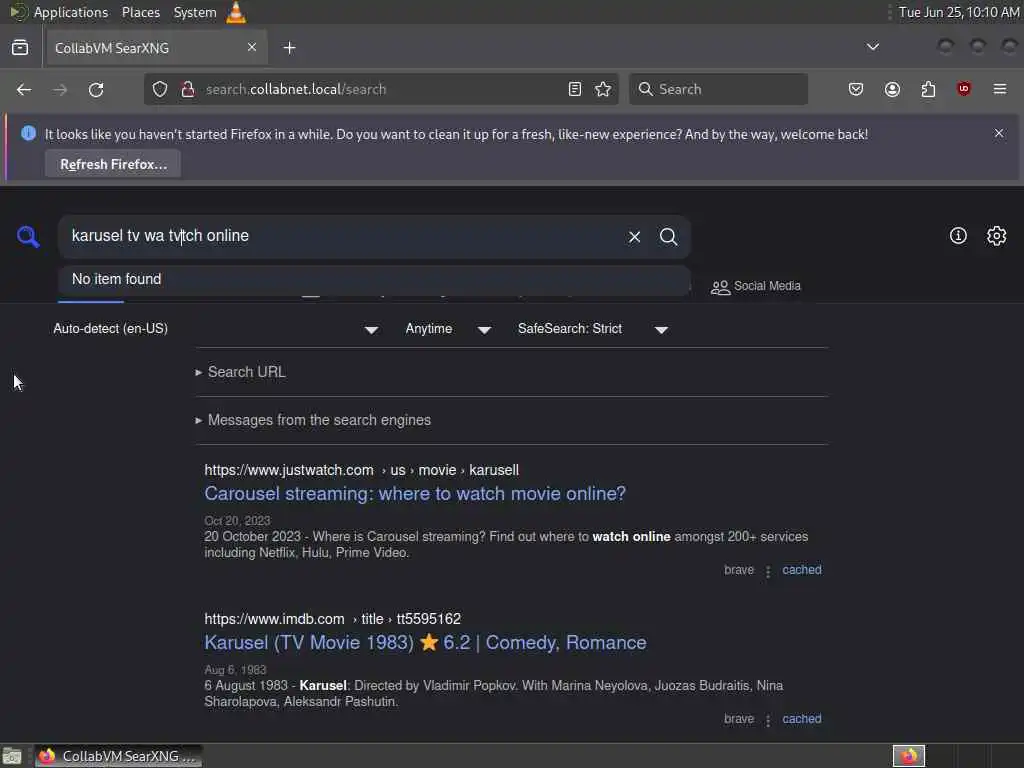Open SearXNG preferences gear icon
1024x768 pixels.
(996, 236)
